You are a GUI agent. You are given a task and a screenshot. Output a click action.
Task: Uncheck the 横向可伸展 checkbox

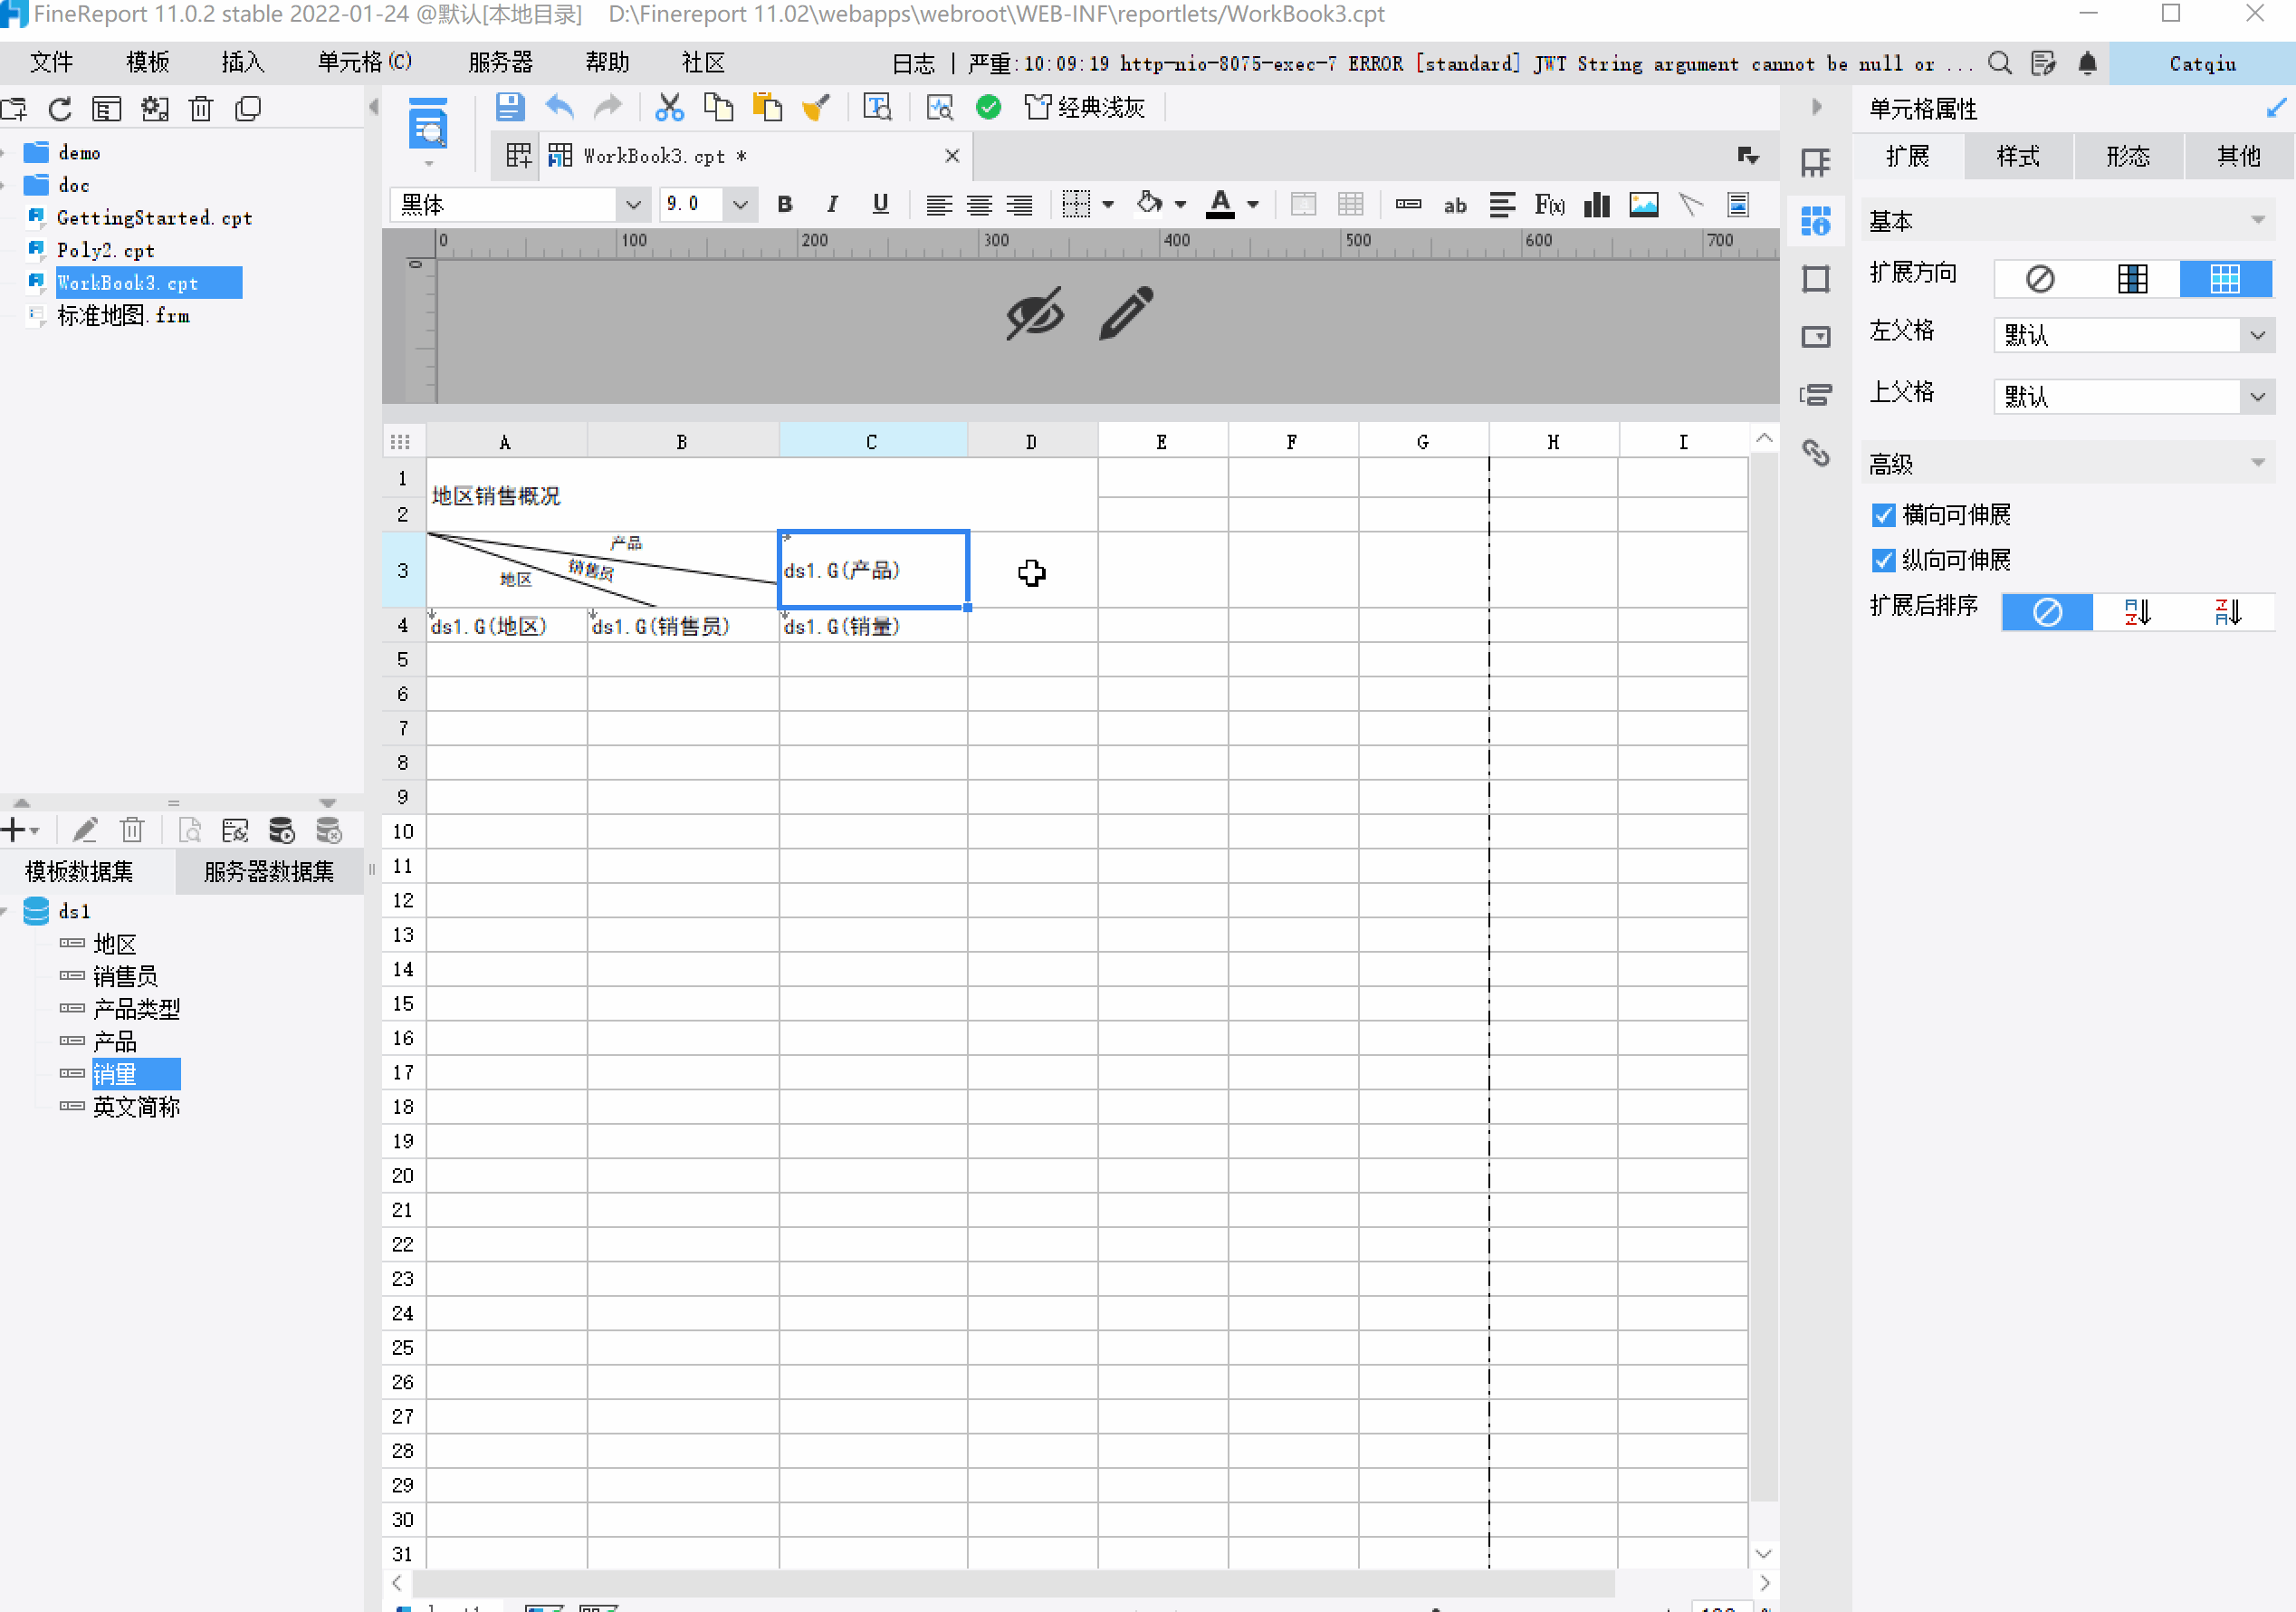click(x=1883, y=515)
